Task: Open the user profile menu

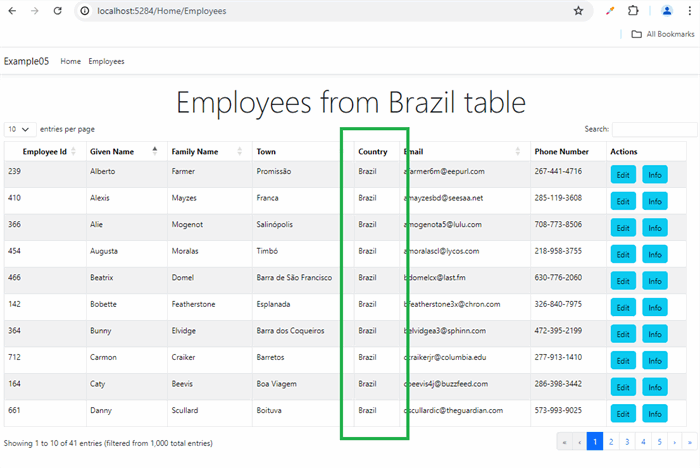Action: point(667,11)
